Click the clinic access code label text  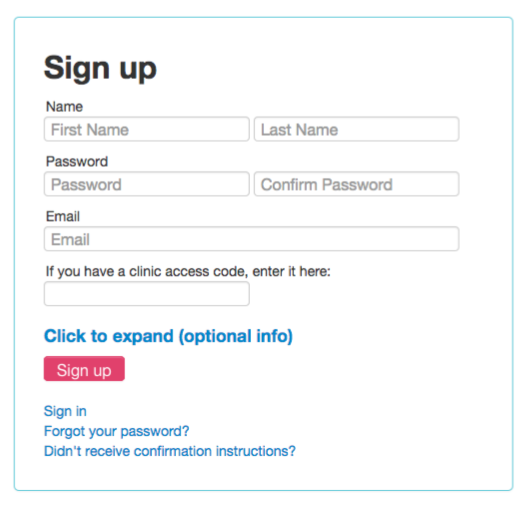click(188, 272)
